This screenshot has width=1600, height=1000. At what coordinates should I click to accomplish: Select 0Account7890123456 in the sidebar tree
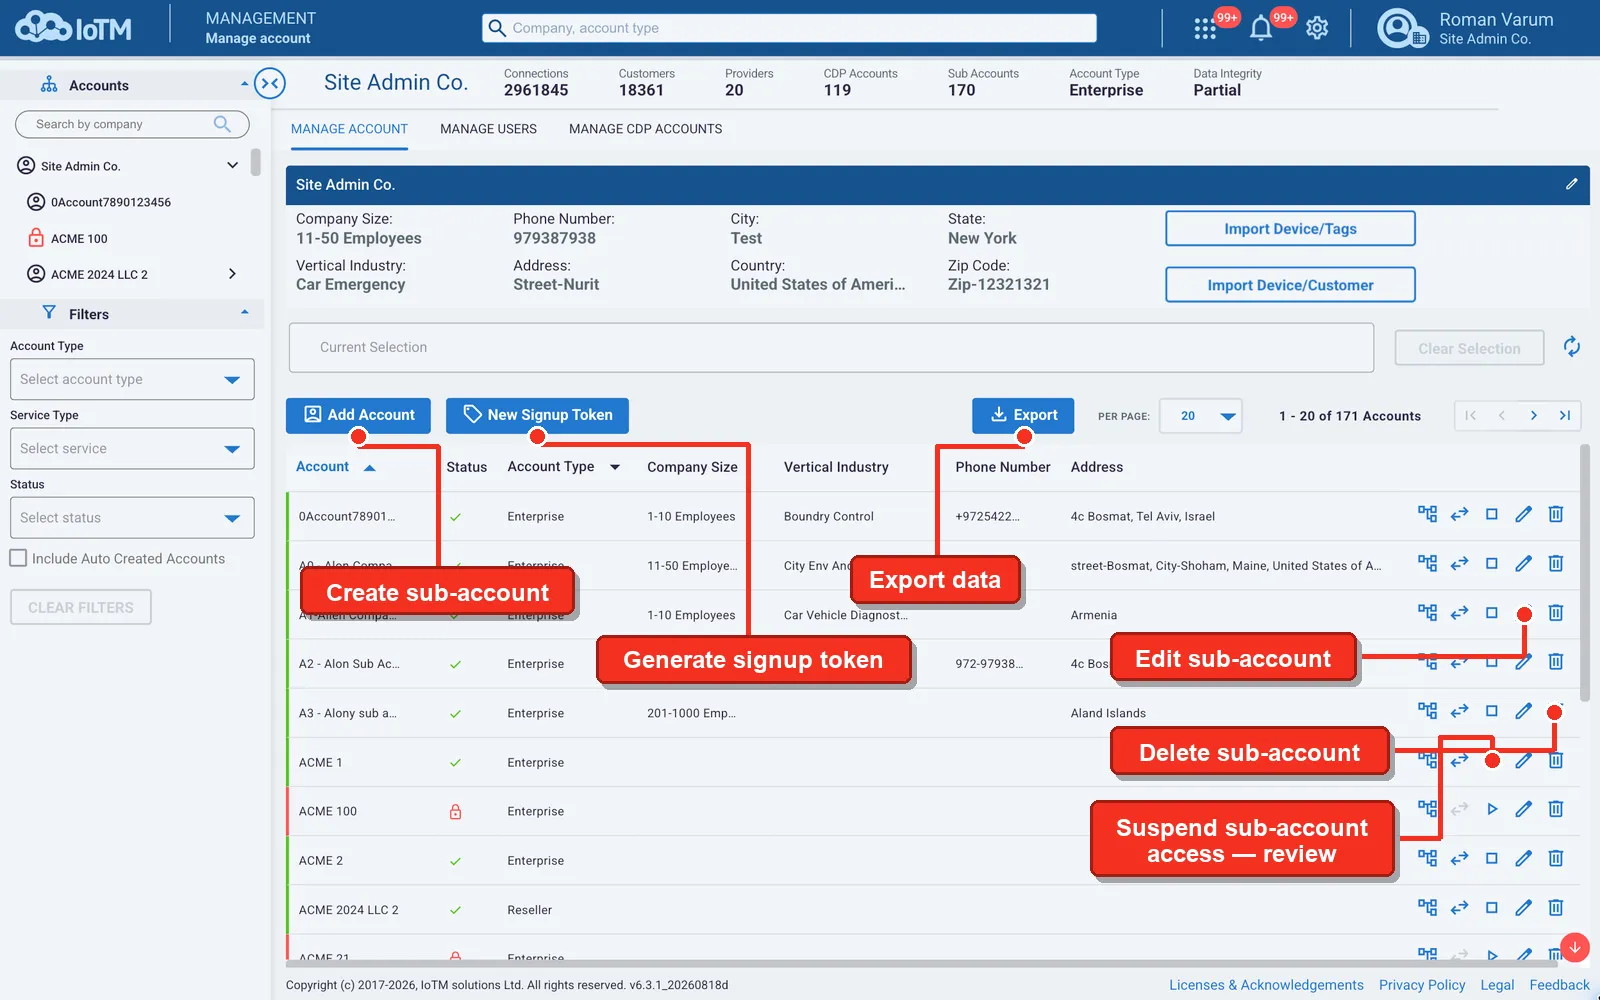(110, 202)
